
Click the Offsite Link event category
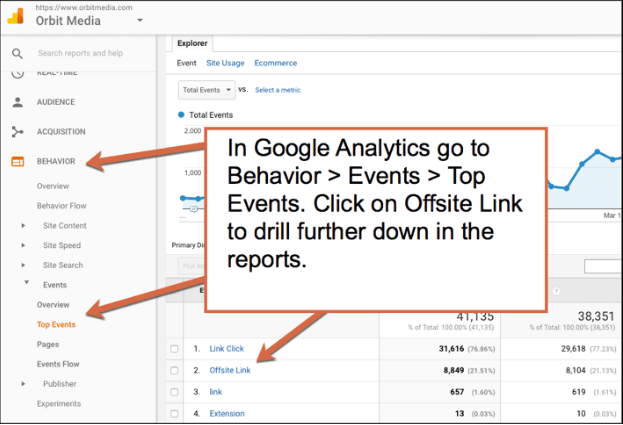pos(230,370)
